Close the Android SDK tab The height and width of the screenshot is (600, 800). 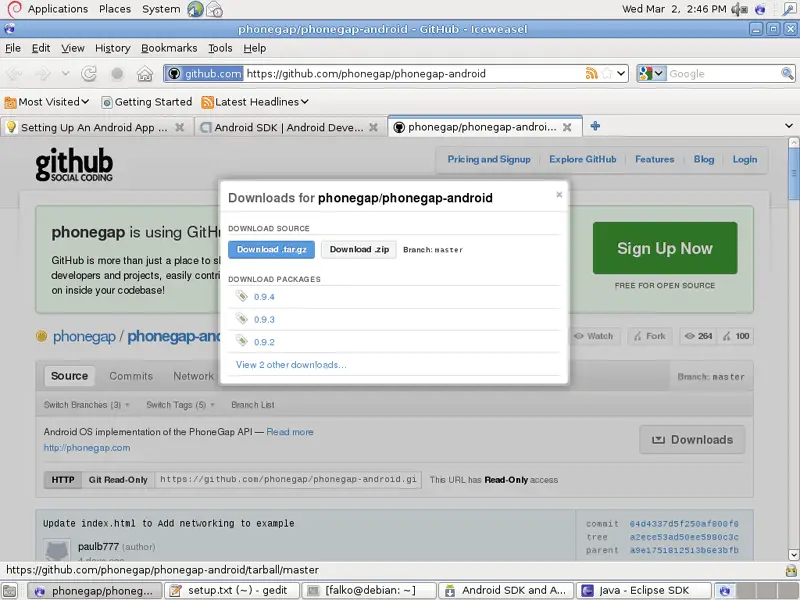(x=373, y=127)
